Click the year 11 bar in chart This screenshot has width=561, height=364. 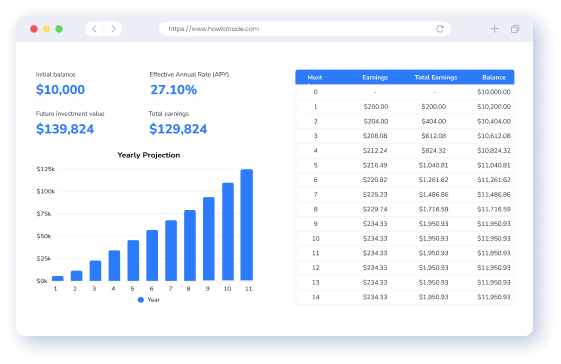coord(247,225)
